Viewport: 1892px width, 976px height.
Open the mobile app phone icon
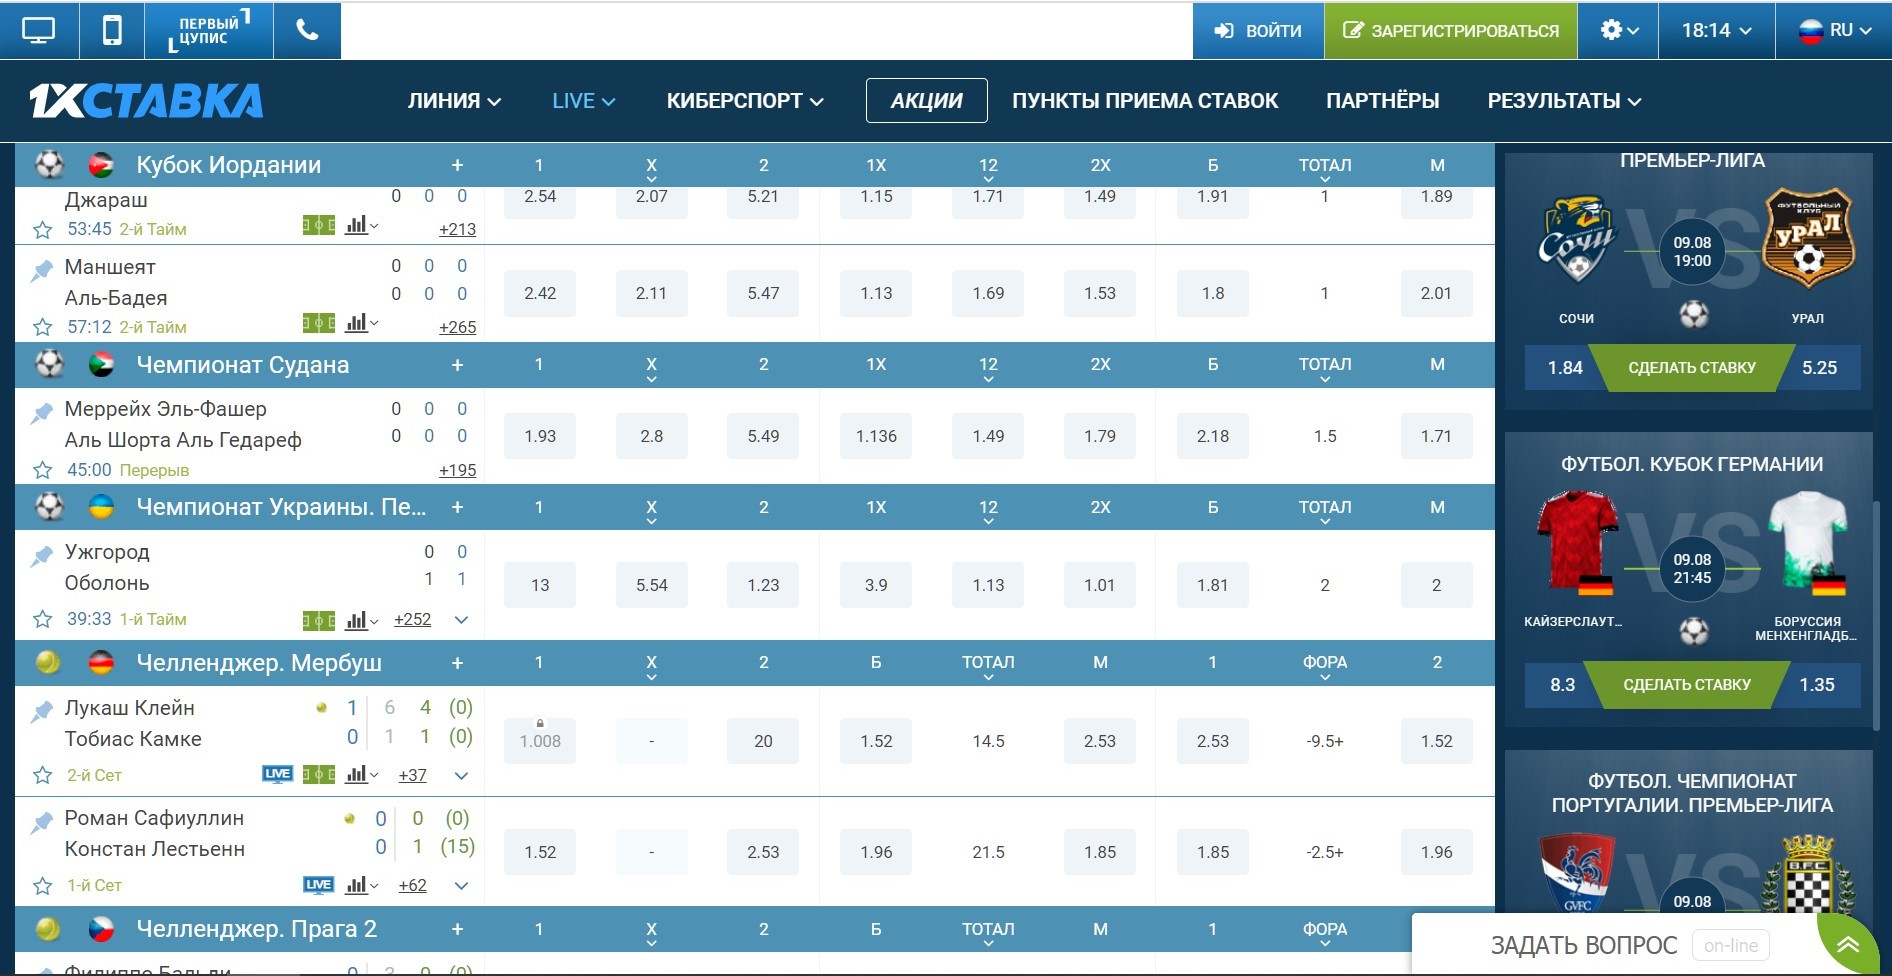[x=112, y=31]
